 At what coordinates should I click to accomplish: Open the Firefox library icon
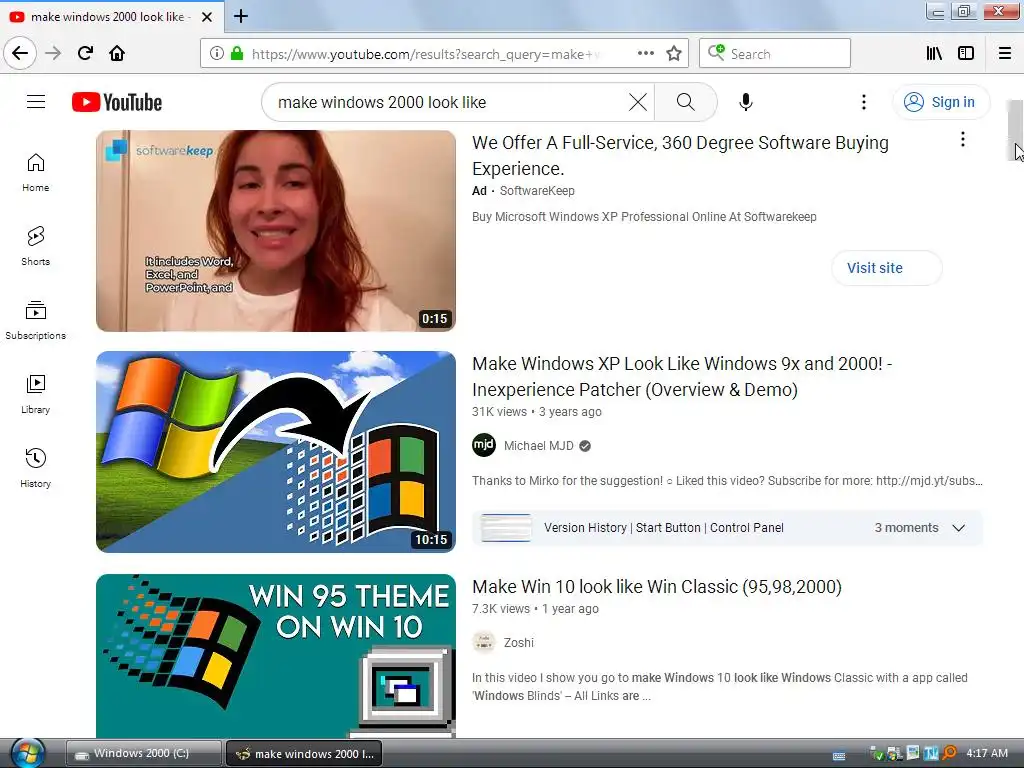click(x=934, y=54)
